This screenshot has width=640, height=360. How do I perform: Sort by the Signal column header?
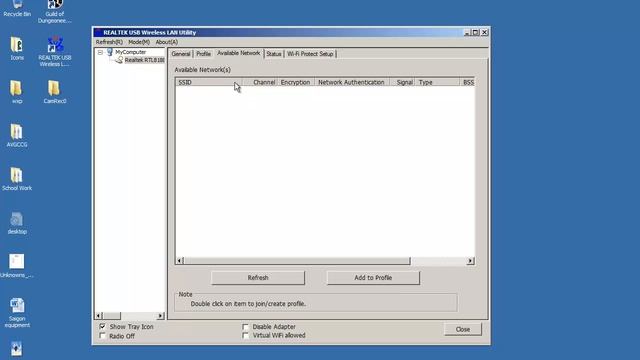pos(402,82)
